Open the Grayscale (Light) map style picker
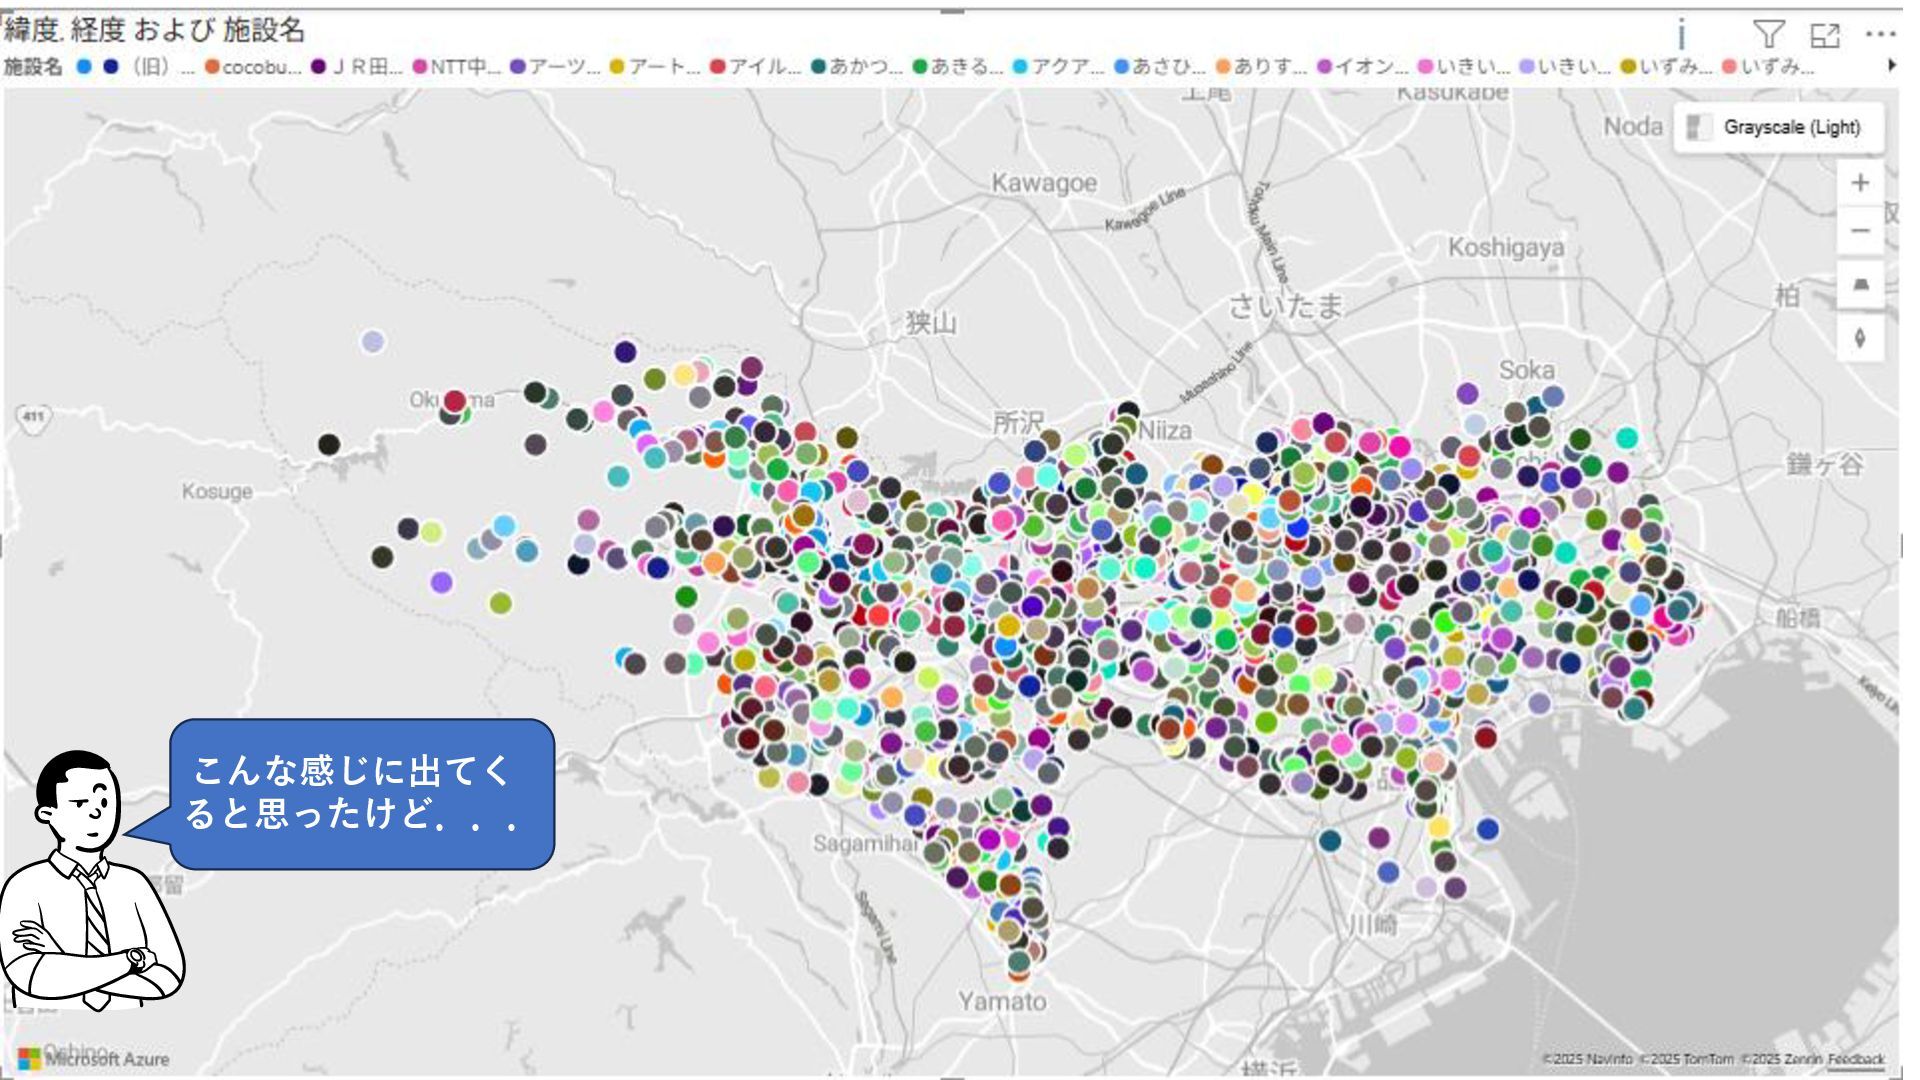 click(1778, 127)
